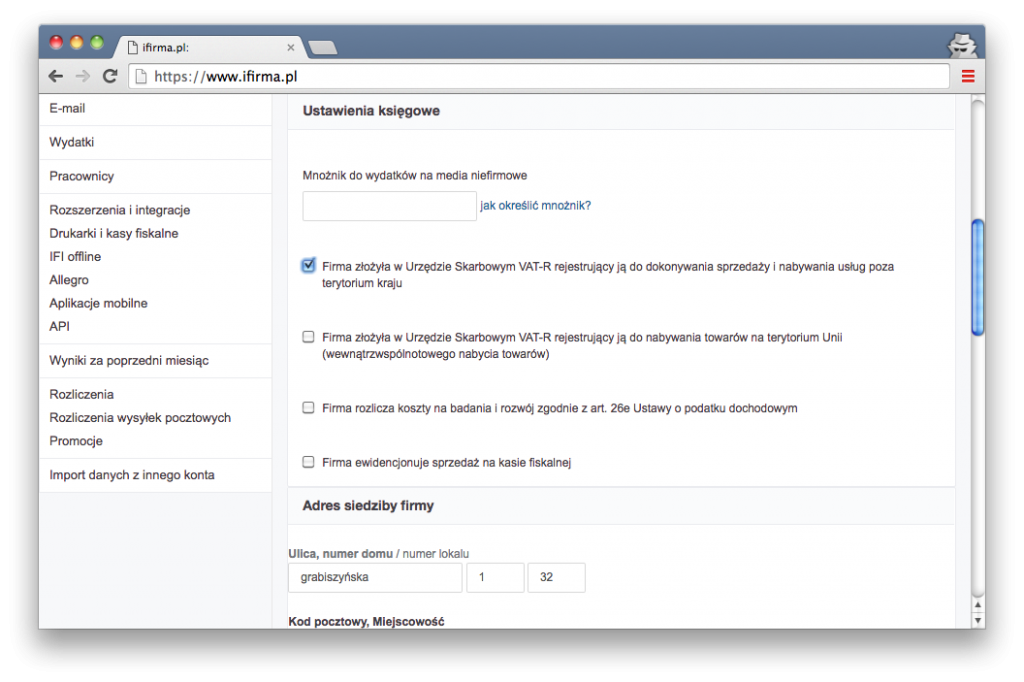The image size is (1024, 682).
Task: Click the 'Kod pocztowy, Miejscowość' label
Action: [366, 622]
